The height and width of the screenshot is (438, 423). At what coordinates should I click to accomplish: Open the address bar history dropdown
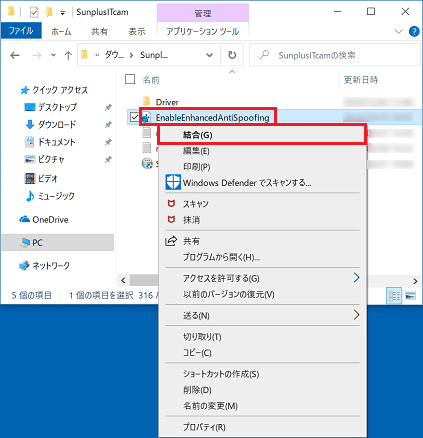pos(209,55)
